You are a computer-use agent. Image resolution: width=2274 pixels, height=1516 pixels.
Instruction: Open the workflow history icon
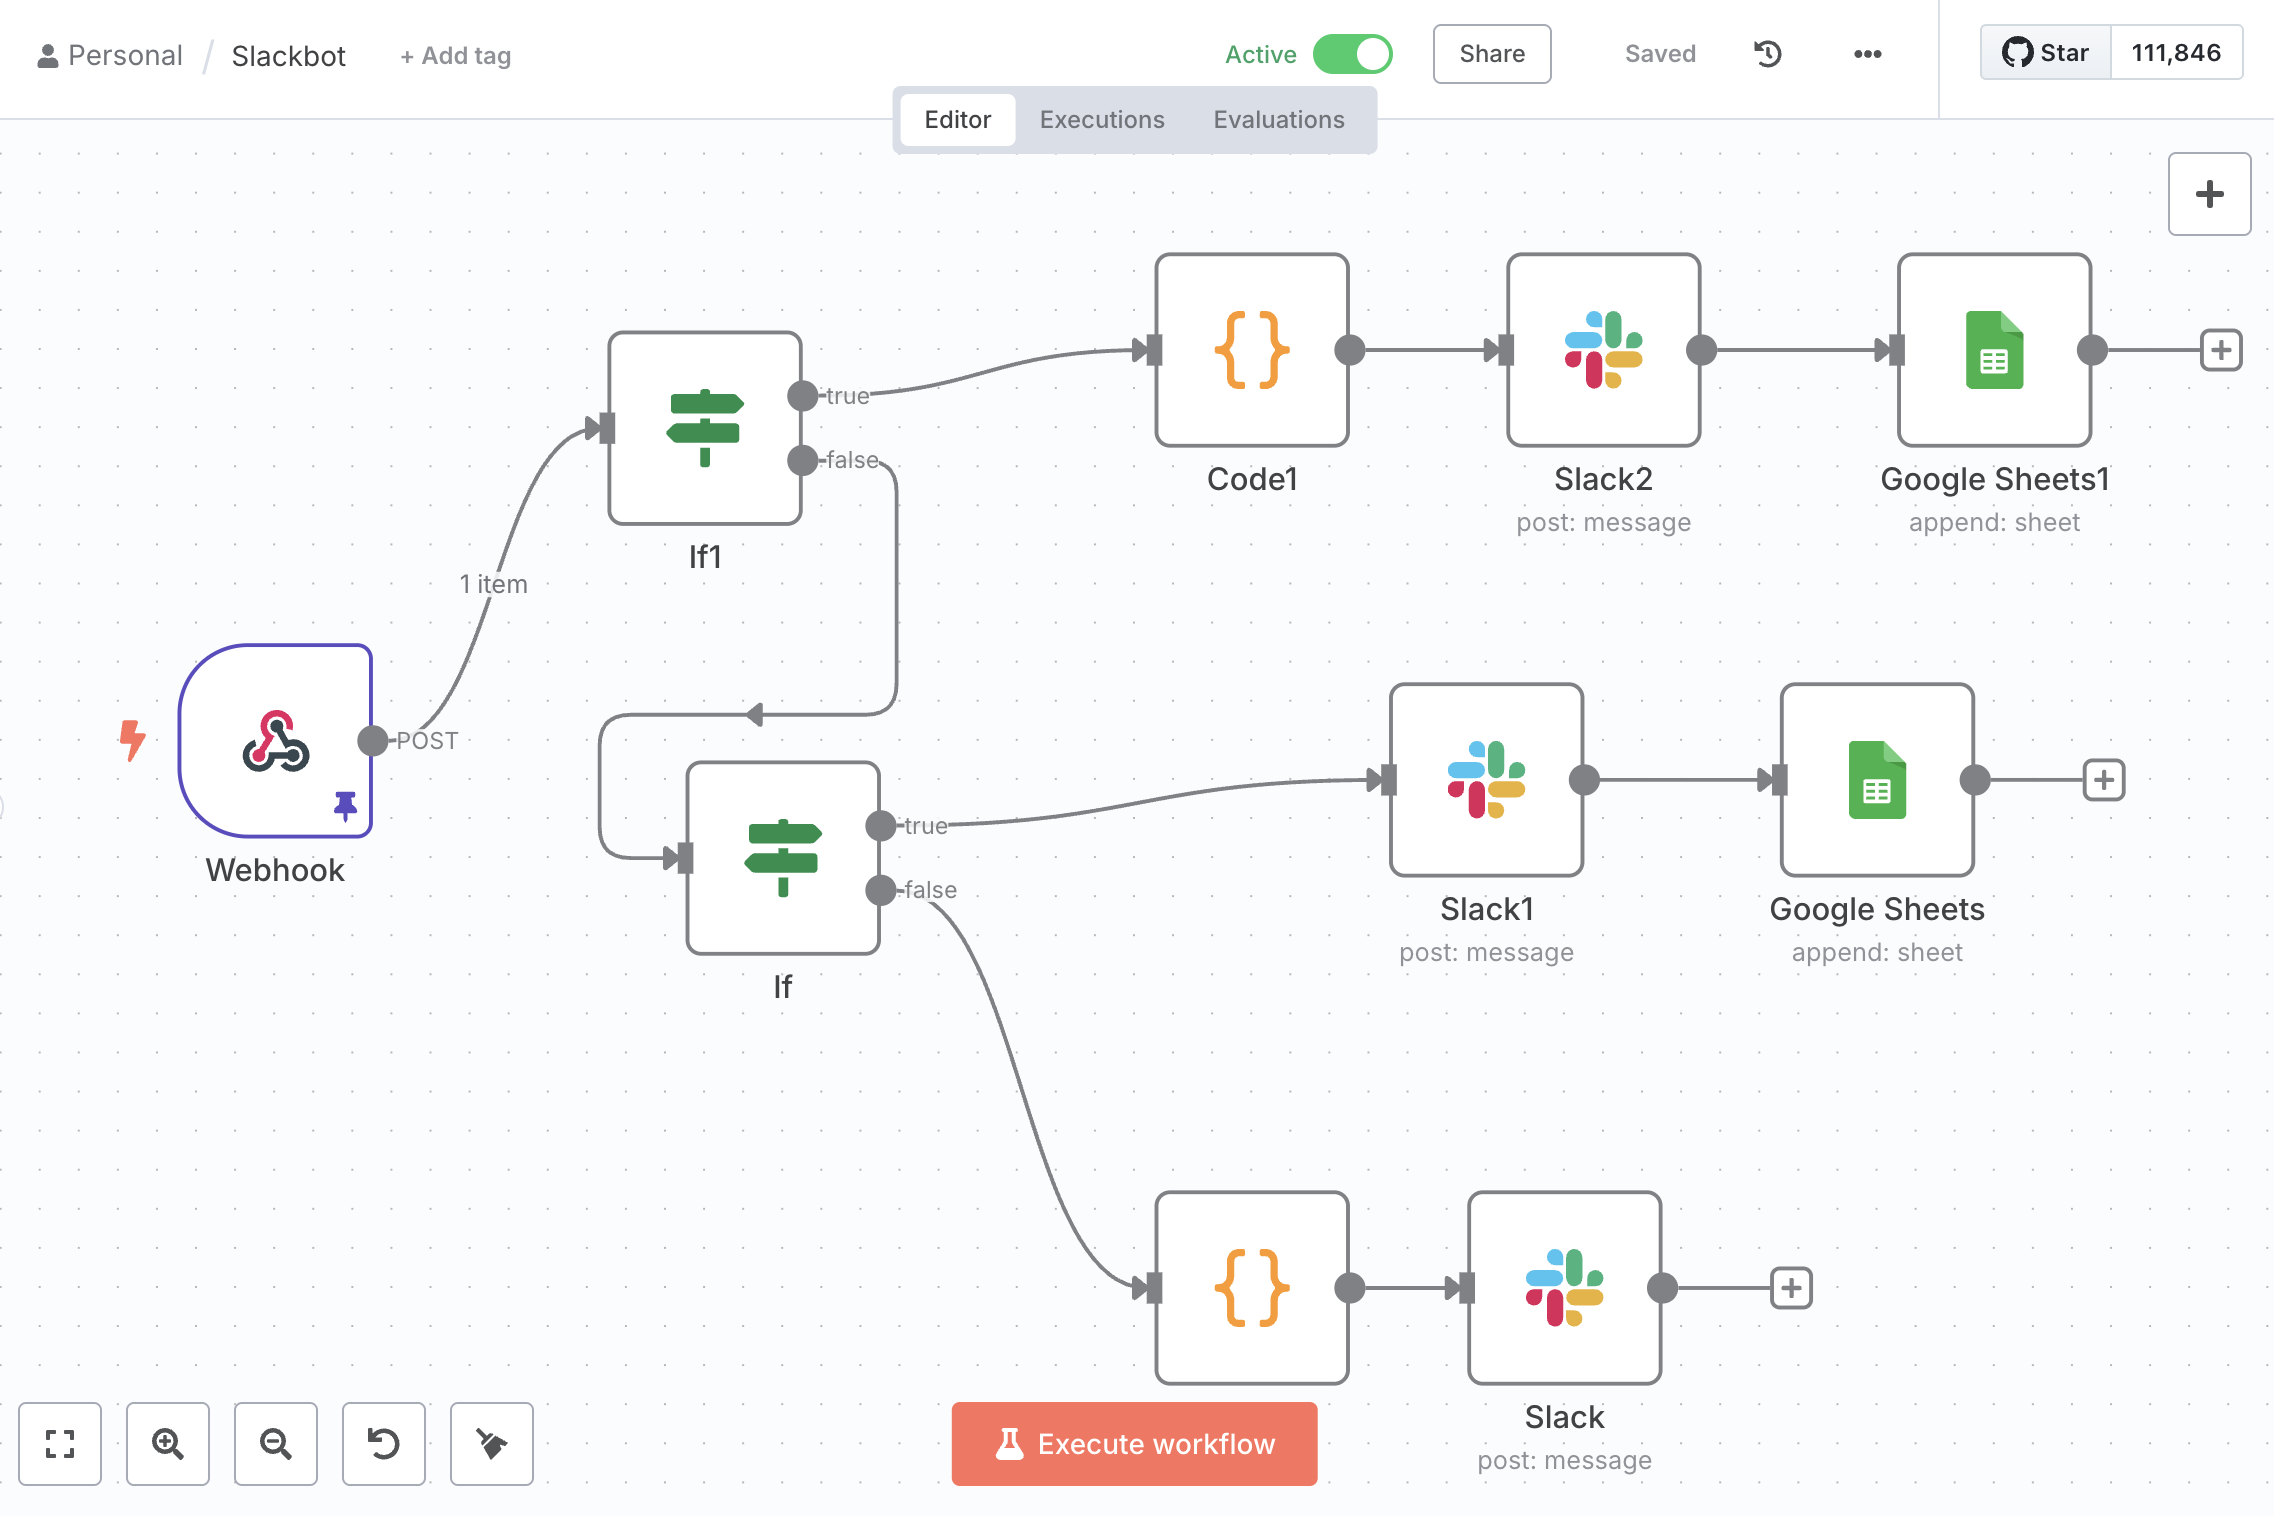1768,54
